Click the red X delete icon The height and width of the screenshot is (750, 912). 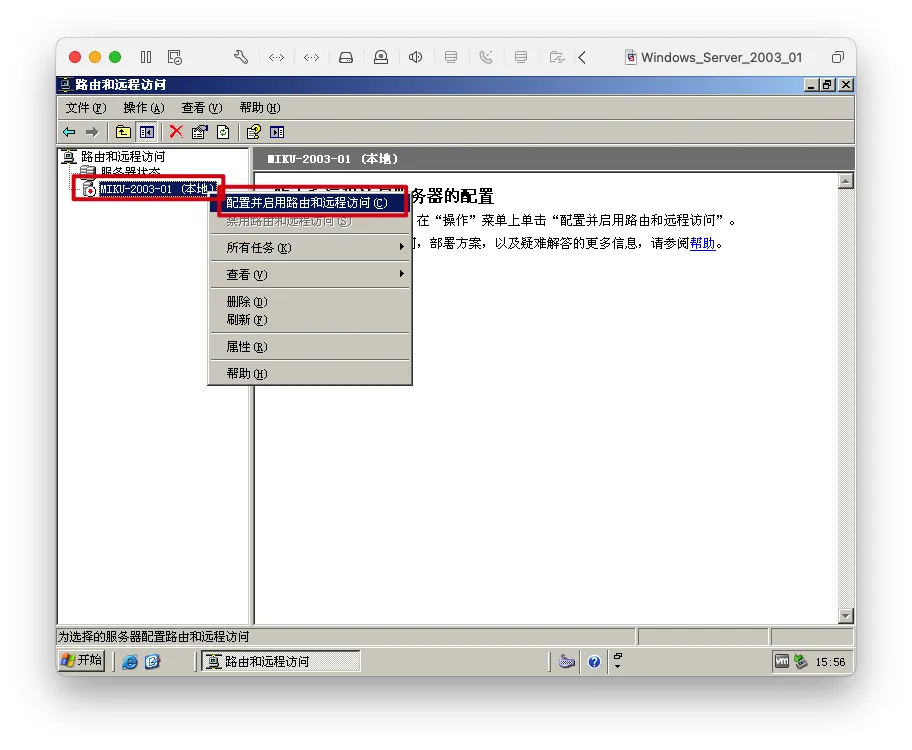tap(176, 131)
